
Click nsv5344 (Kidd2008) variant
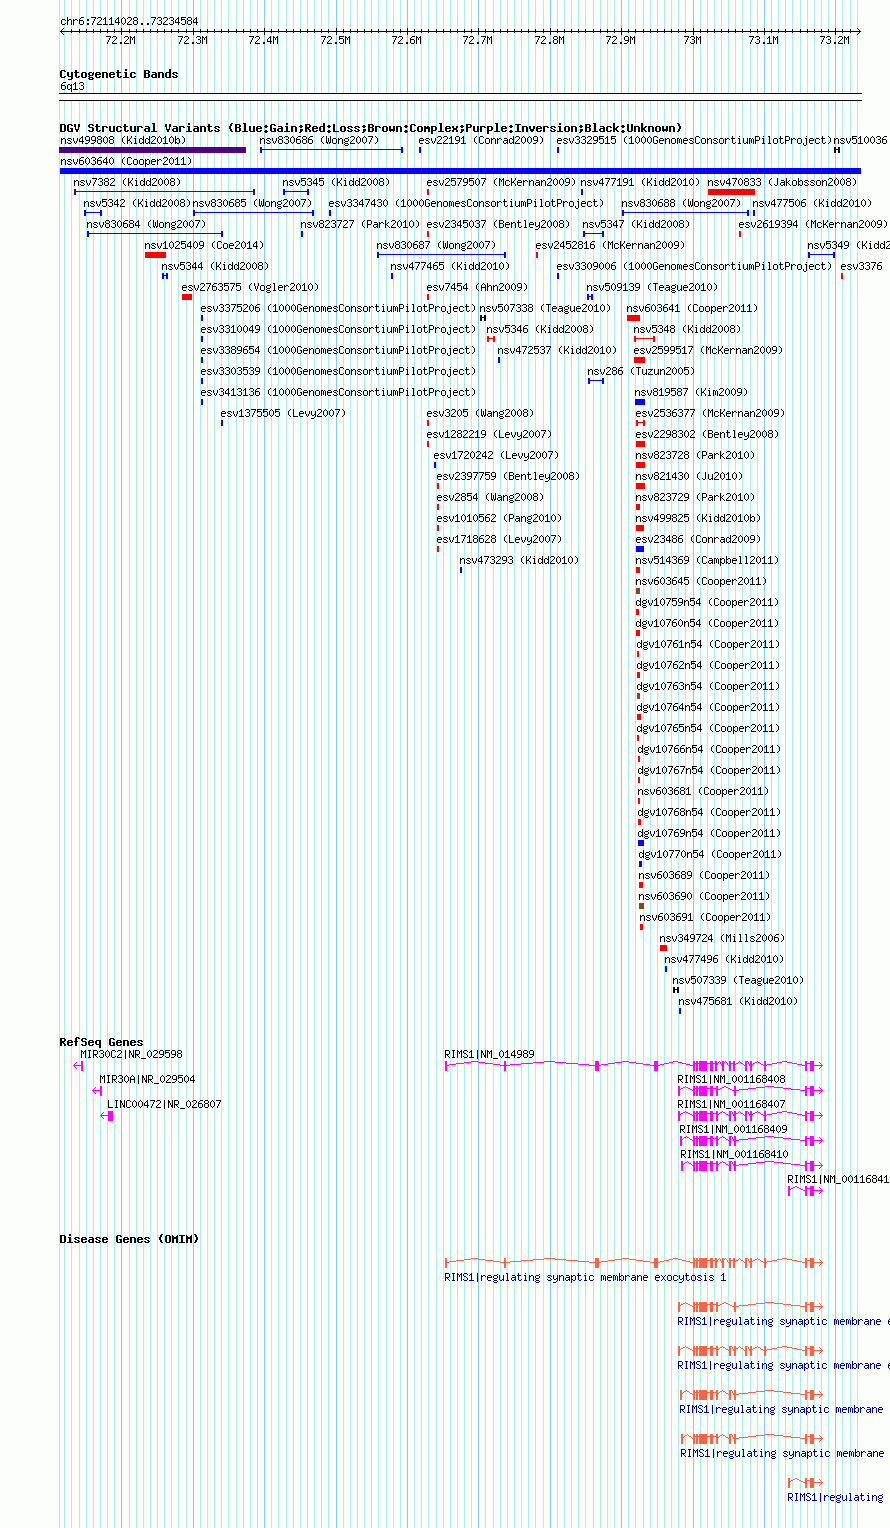(215, 266)
